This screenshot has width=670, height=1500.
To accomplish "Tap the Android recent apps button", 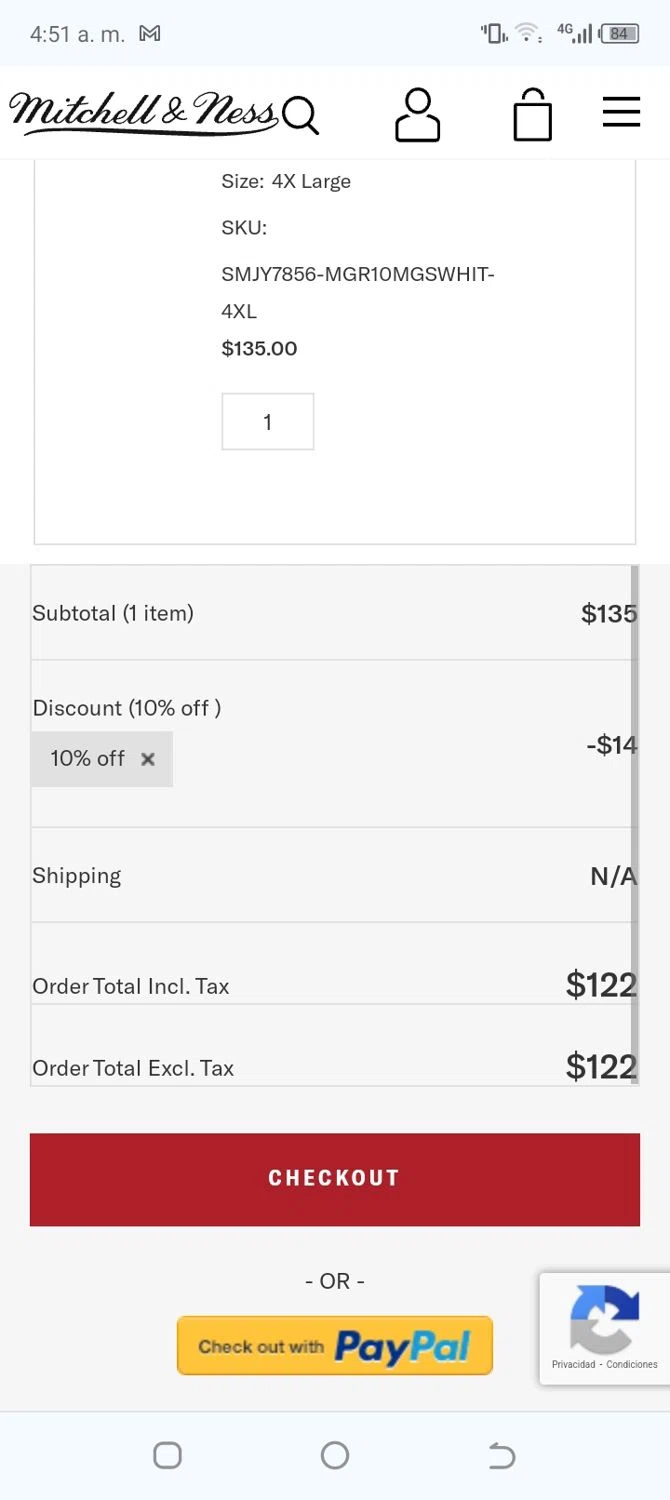I will (x=167, y=1455).
